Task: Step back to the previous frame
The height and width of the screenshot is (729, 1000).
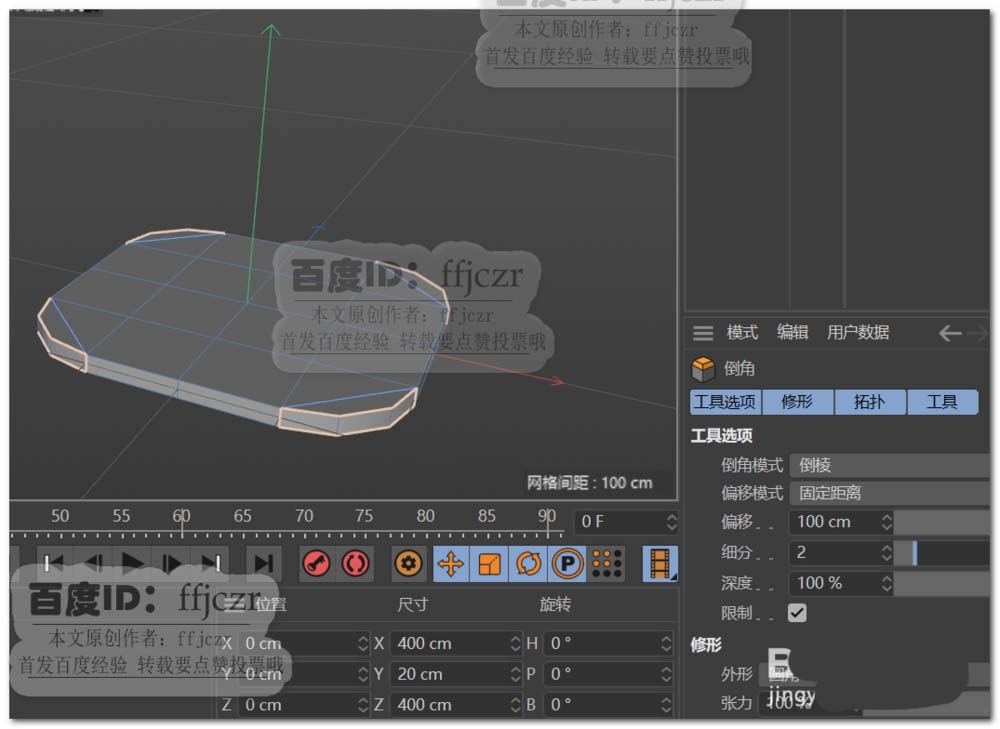Action: point(93,563)
